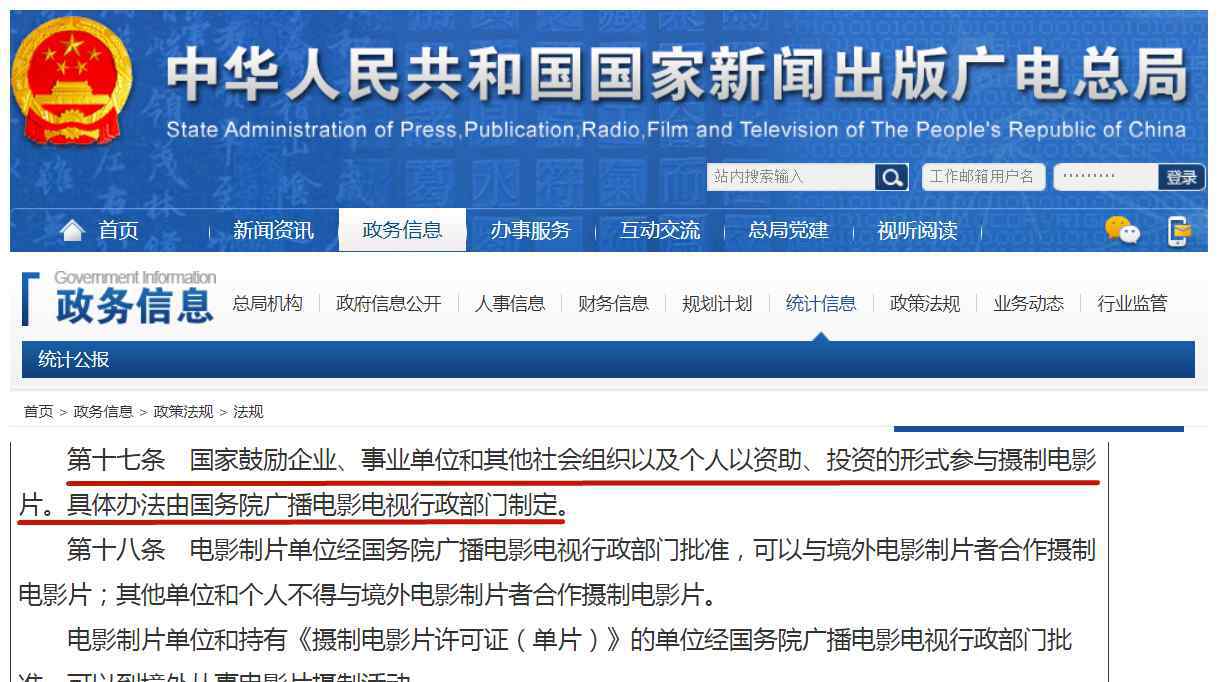Open 总局机构 submenu item
The image size is (1218, 682).
(267, 303)
